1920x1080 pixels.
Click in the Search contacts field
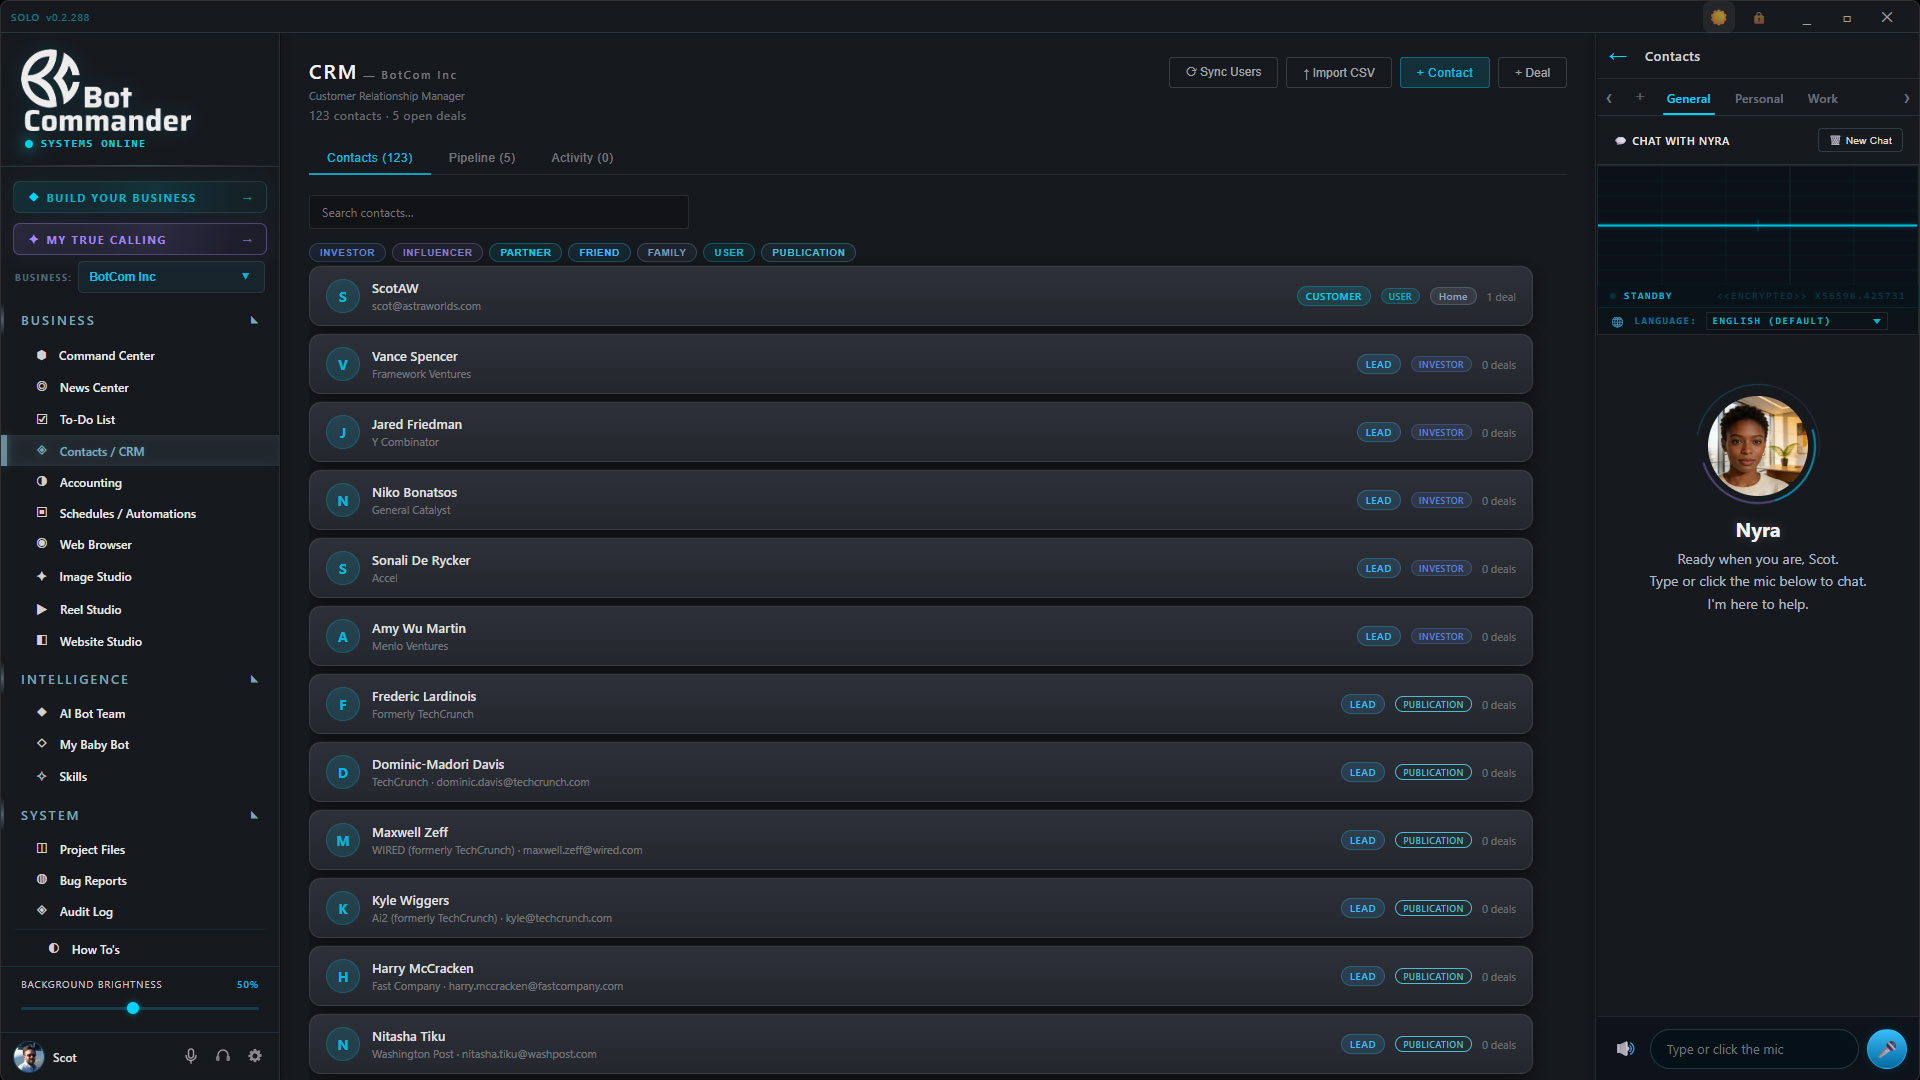click(498, 213)
